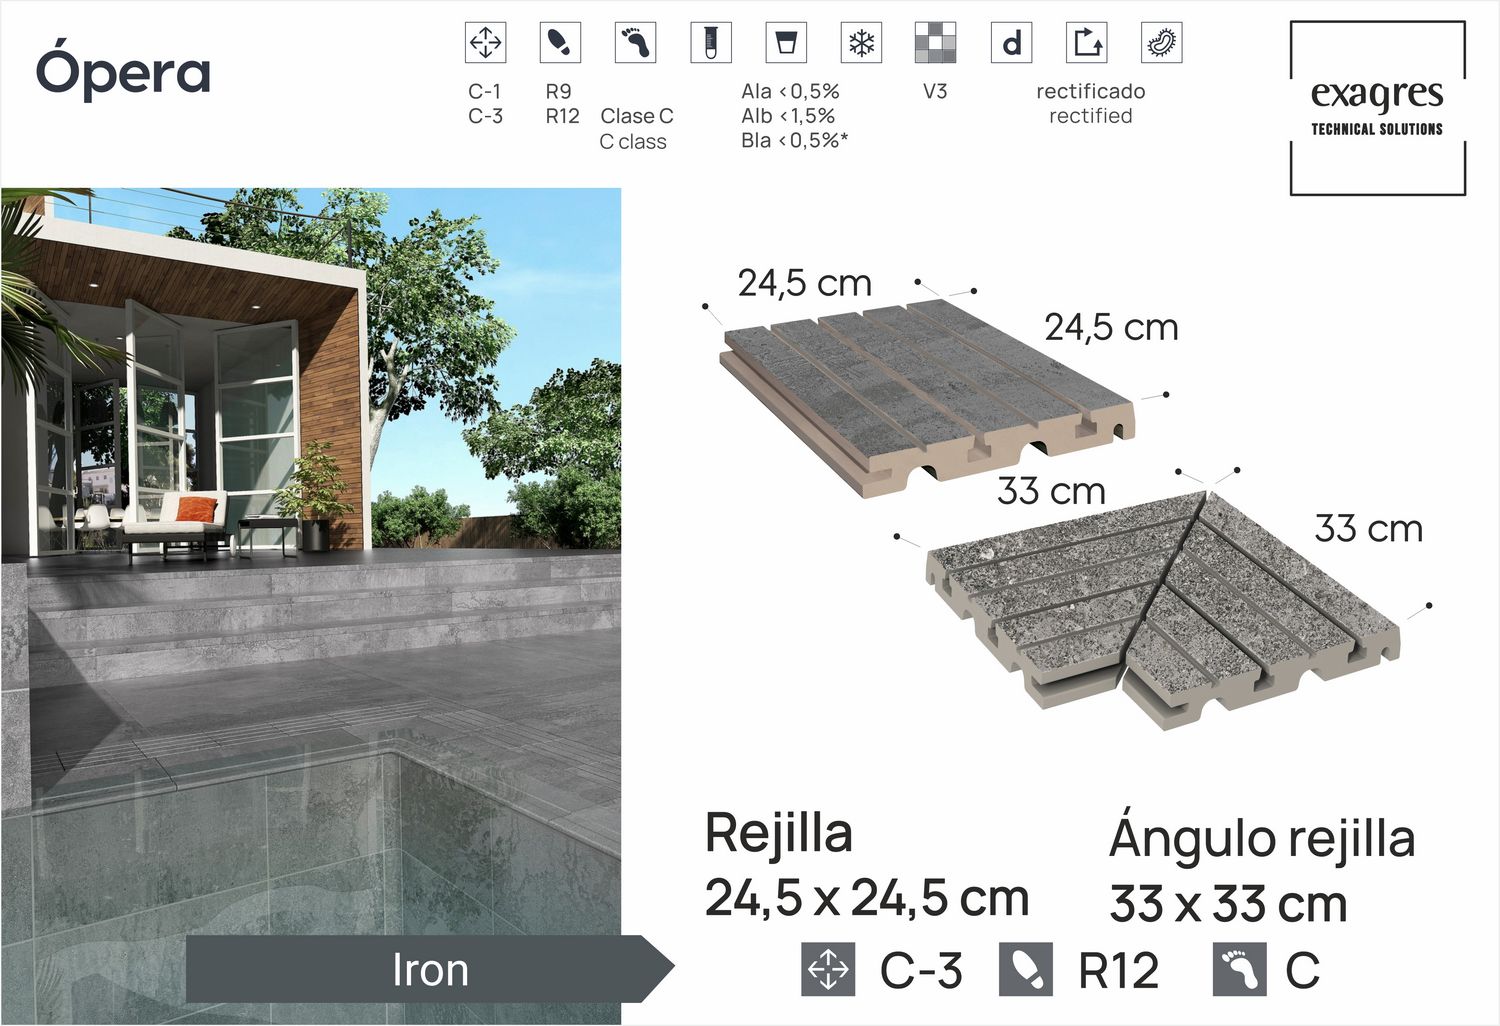Screen dimensions: 1500x1026
Task: Select the Iron color banner
Action: pos(430,969)
